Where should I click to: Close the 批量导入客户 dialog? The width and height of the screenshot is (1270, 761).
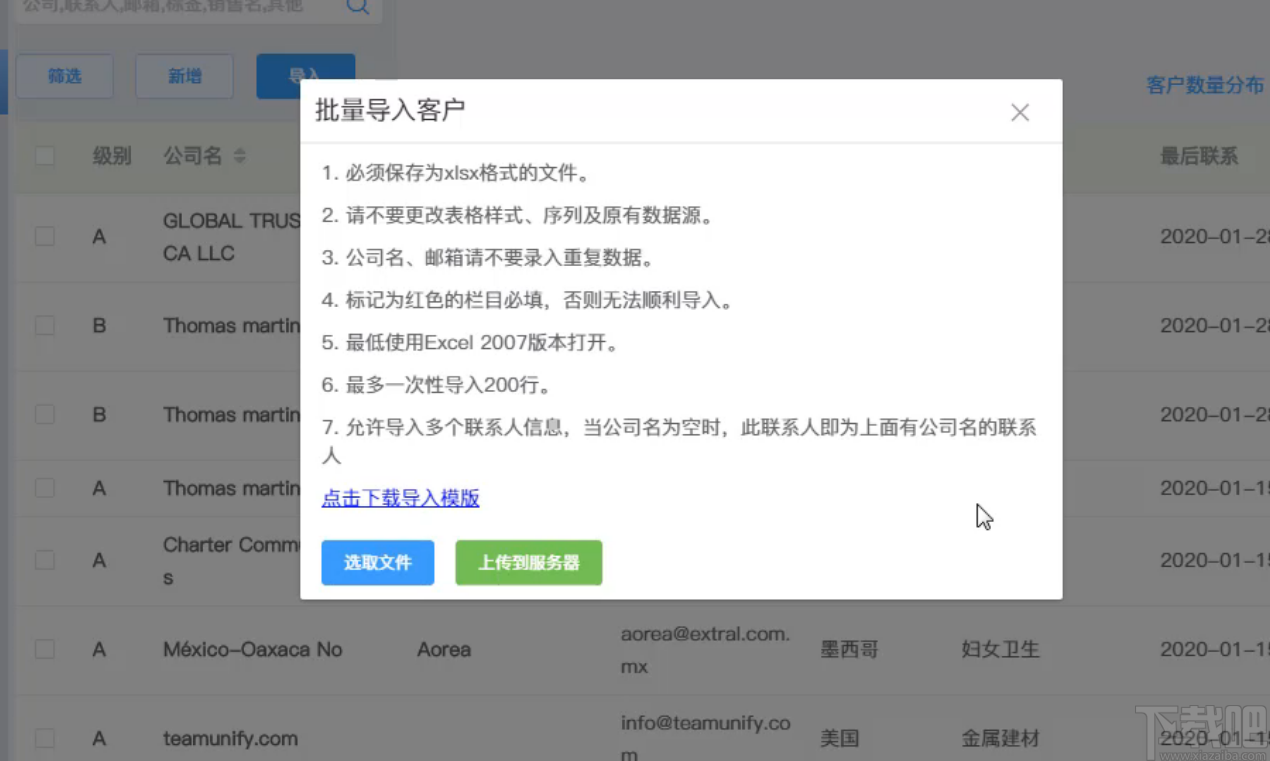(1019, 113)
